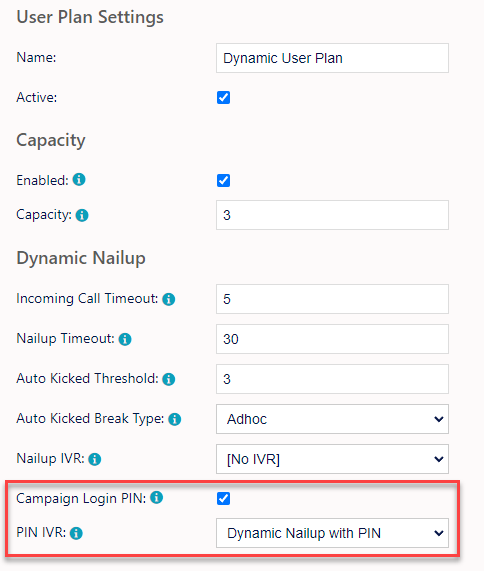Show info for Campaign Login PIN
Image resolution: width=484 pixels, height=571 pixels.
point(157,497)
